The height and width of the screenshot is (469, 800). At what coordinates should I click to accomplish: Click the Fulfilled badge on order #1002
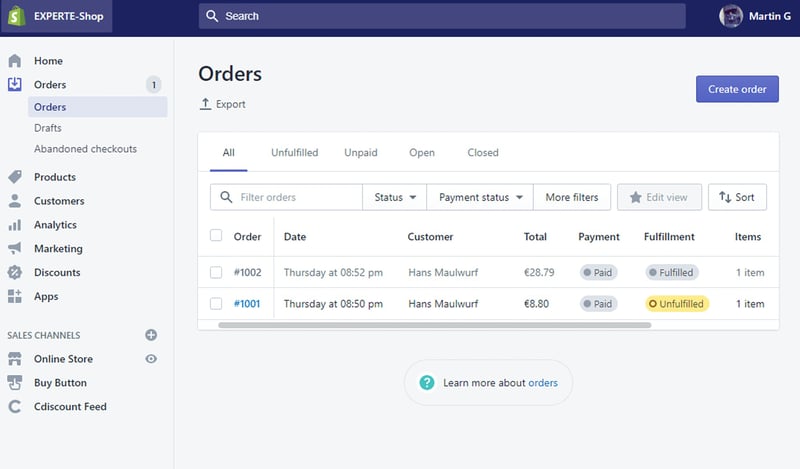click(x=671, y=273)
